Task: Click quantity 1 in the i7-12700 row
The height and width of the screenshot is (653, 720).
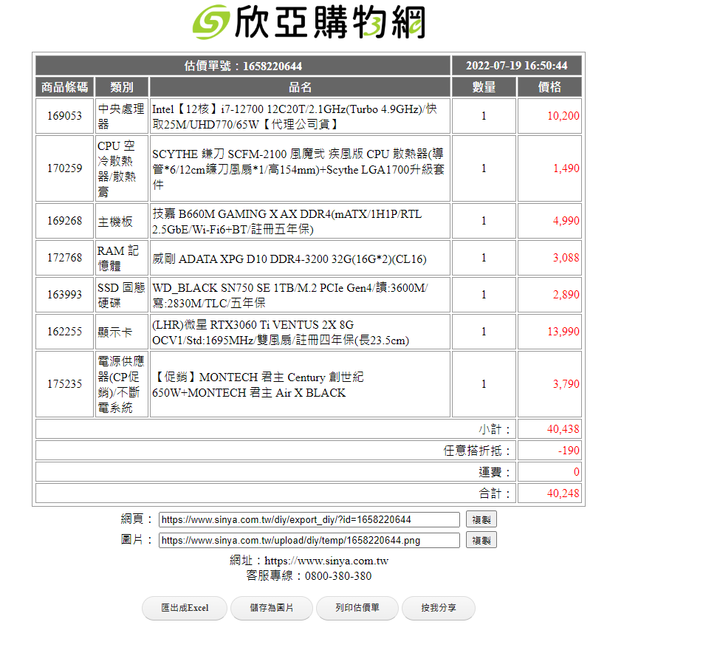Action: coord(484,116)
